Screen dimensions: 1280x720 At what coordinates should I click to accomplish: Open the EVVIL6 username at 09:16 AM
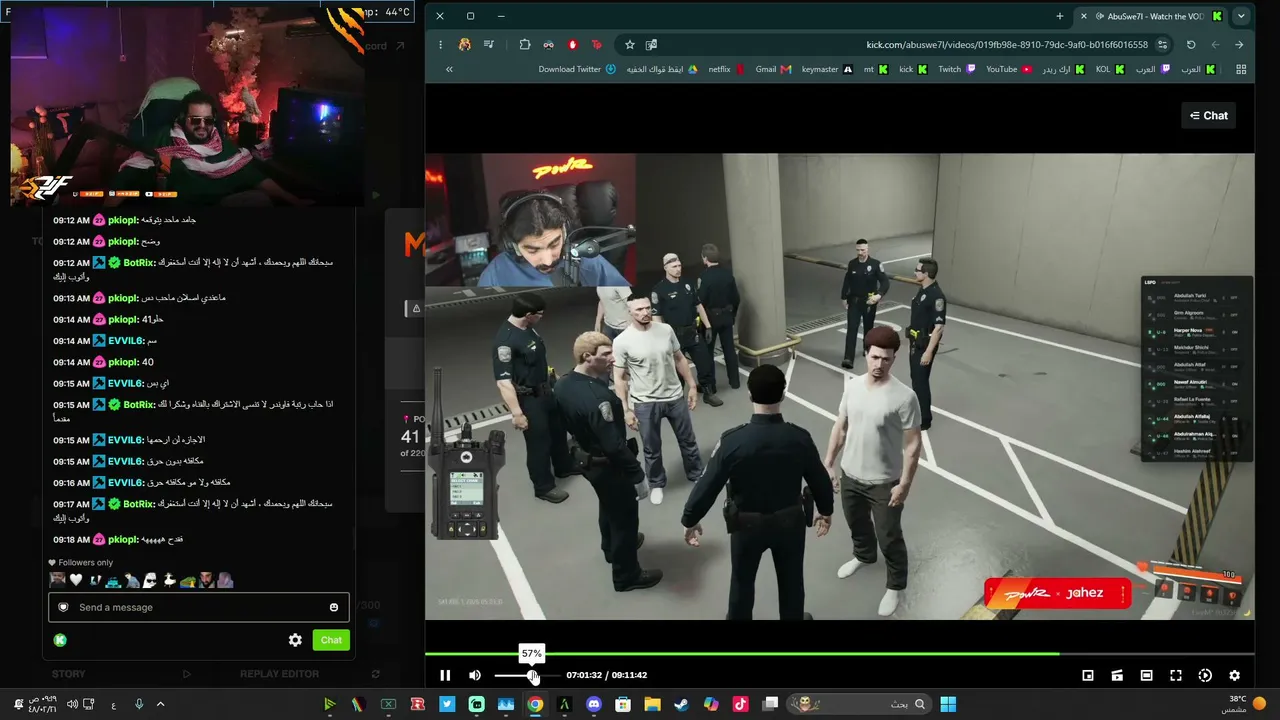(x=126, y=483)
